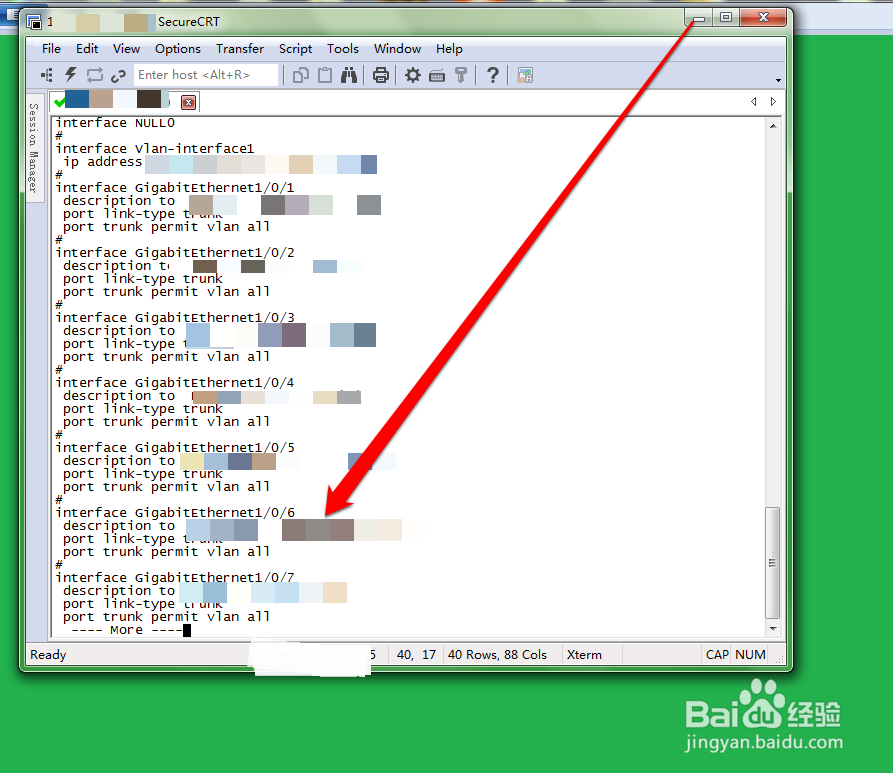This screenshot has height=773, width=893.
Task: Click the Paste clipboard icon
Action: (x=325, y=75)
